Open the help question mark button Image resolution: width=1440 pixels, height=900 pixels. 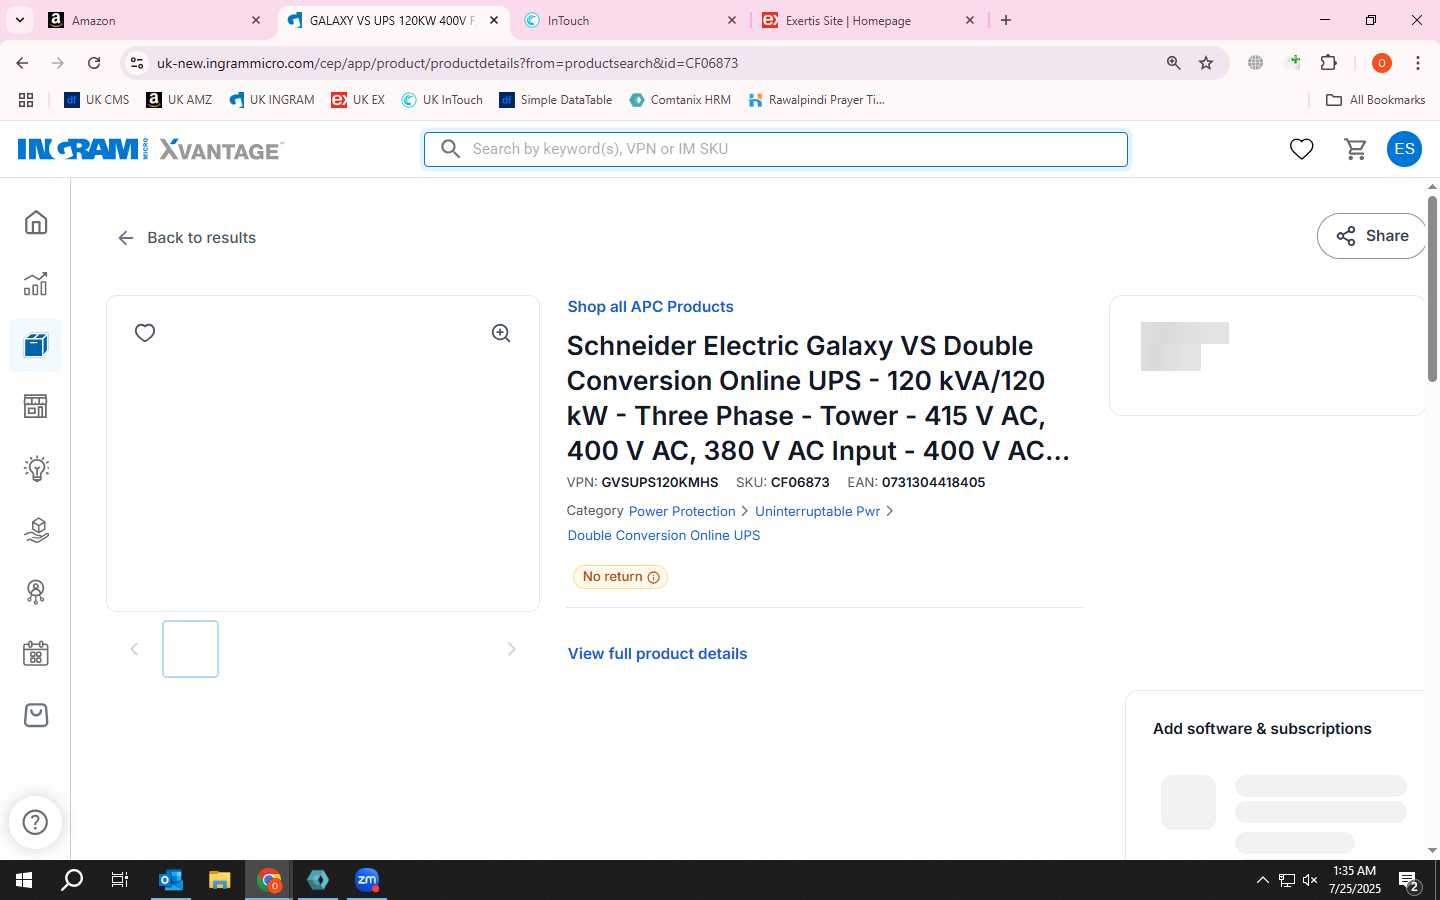coord(35,822)
